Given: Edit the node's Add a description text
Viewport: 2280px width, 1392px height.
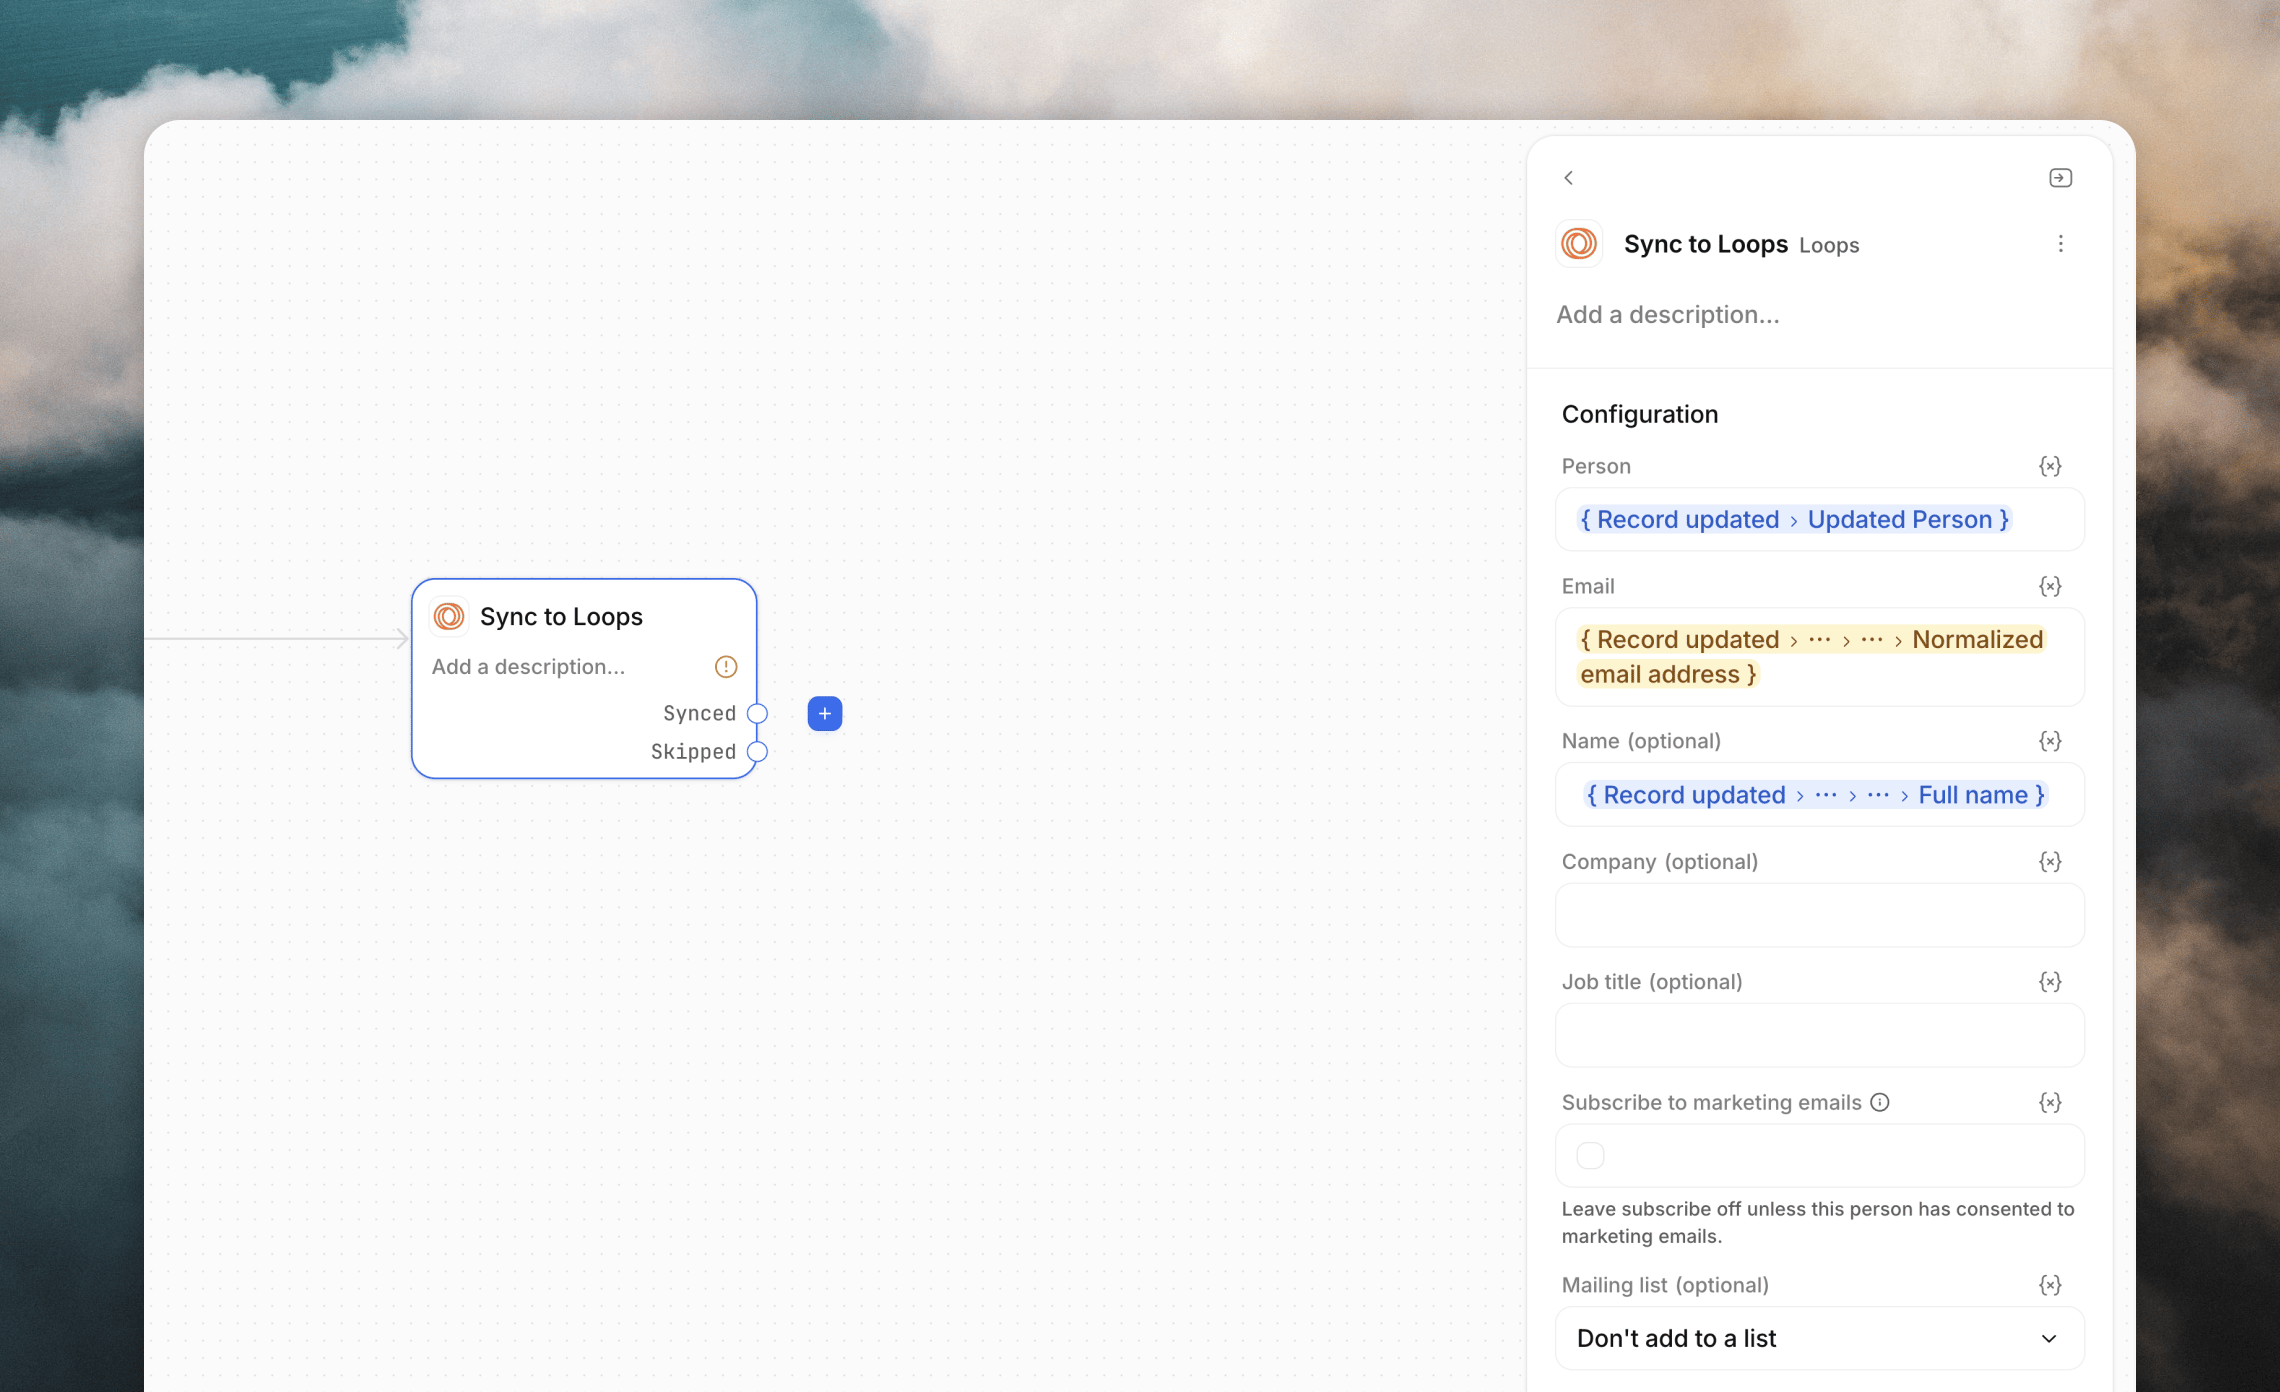Looking at the screenshot, I should [x=528, y=667].
